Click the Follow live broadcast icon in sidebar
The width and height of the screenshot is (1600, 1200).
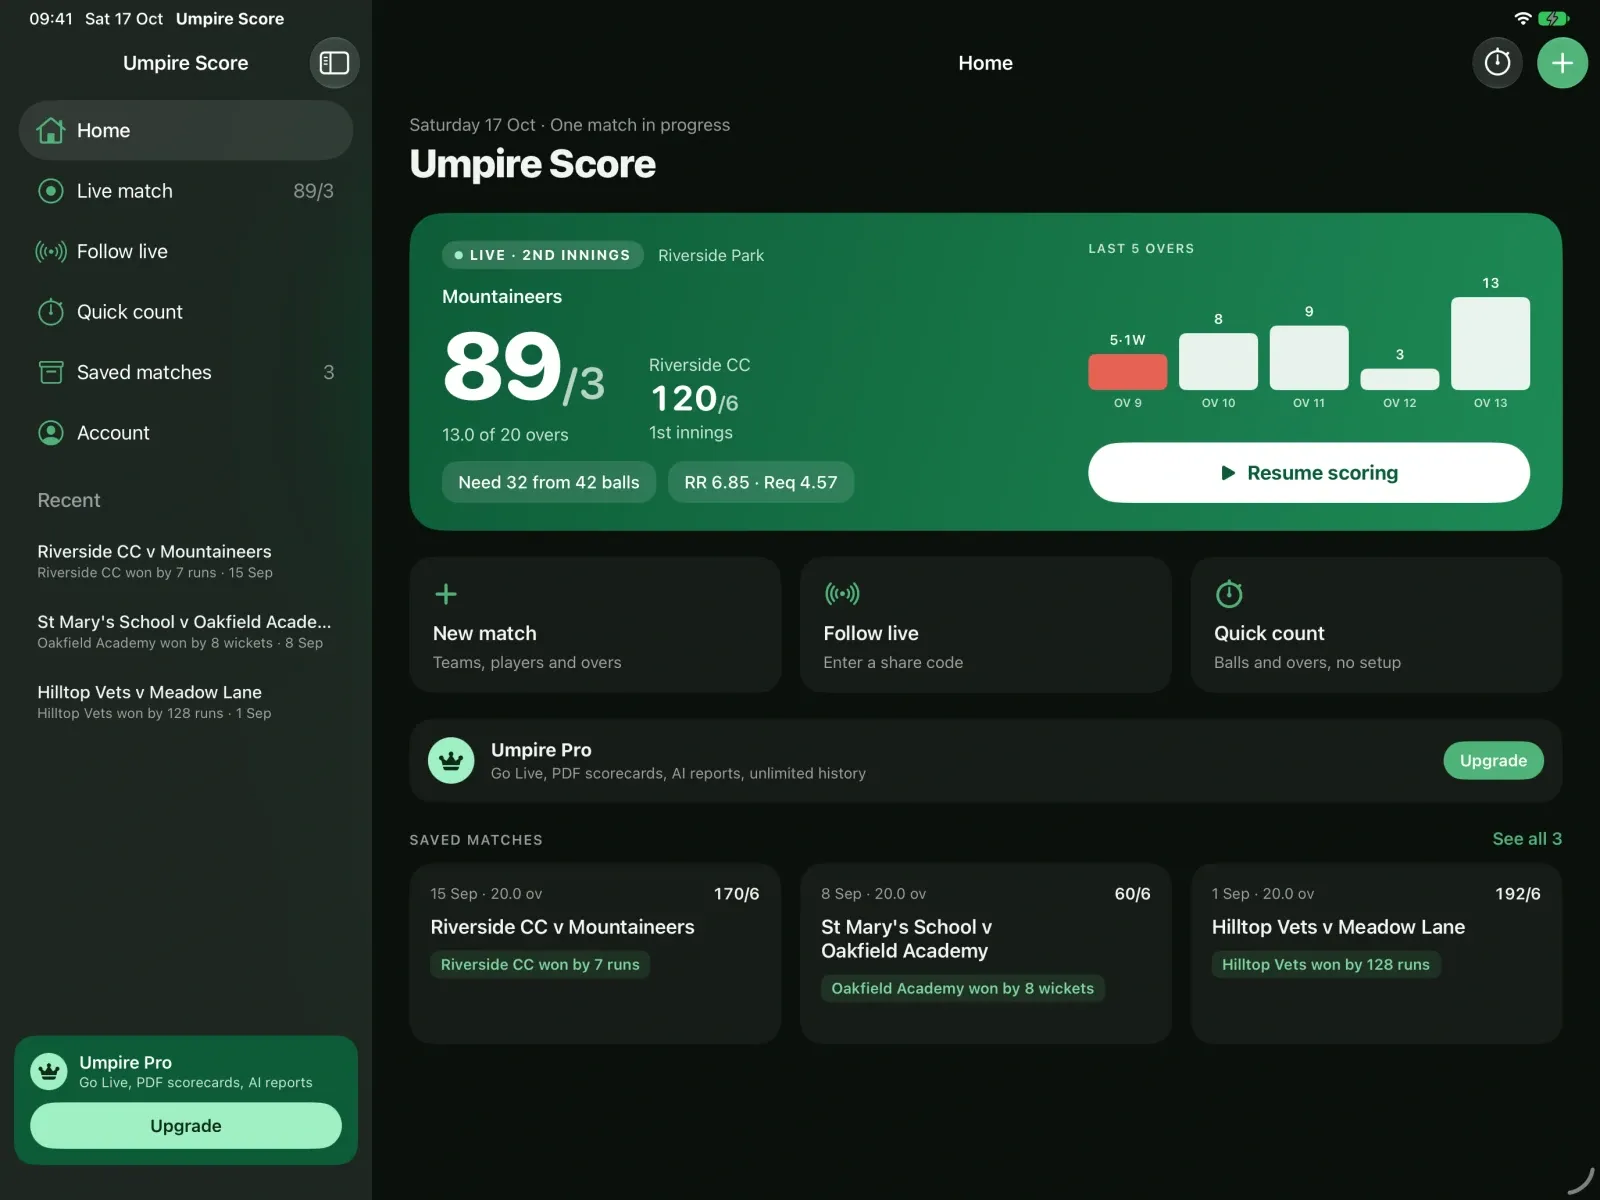(51, 252)
